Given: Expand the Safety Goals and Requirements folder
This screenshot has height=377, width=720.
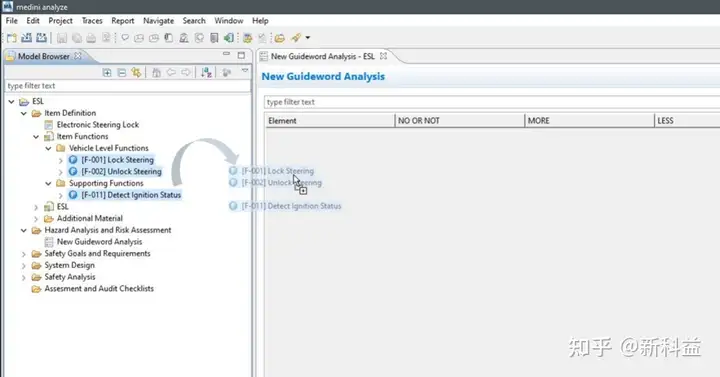Looking at the screenshot, I should click(x=24, y=254).
